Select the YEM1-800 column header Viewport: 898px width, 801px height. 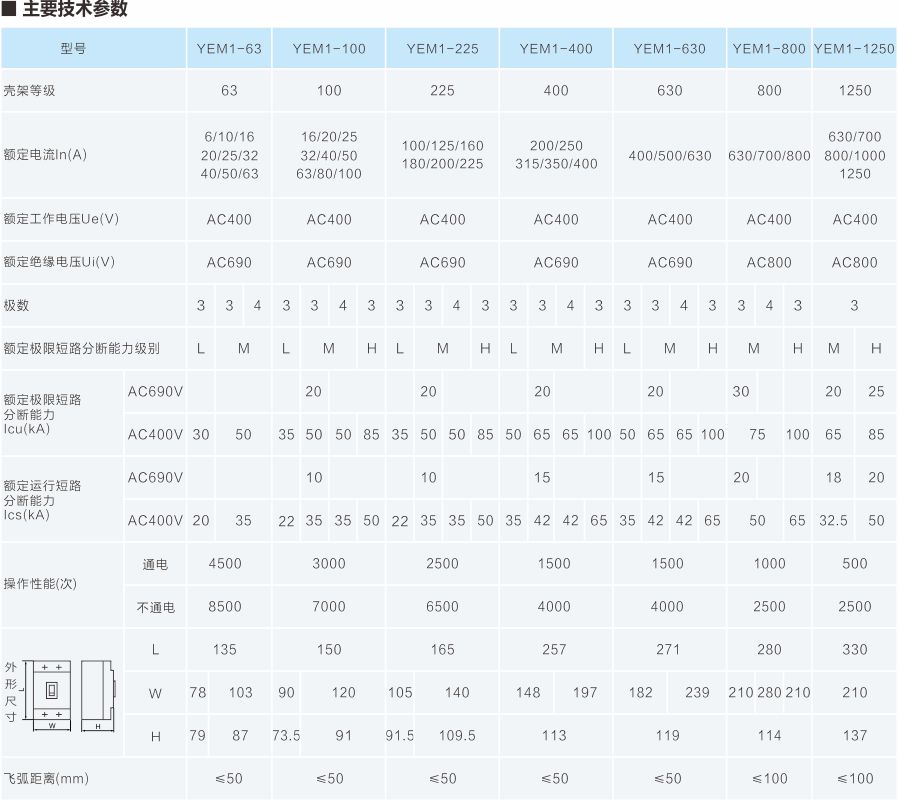[x=769, y=48]
